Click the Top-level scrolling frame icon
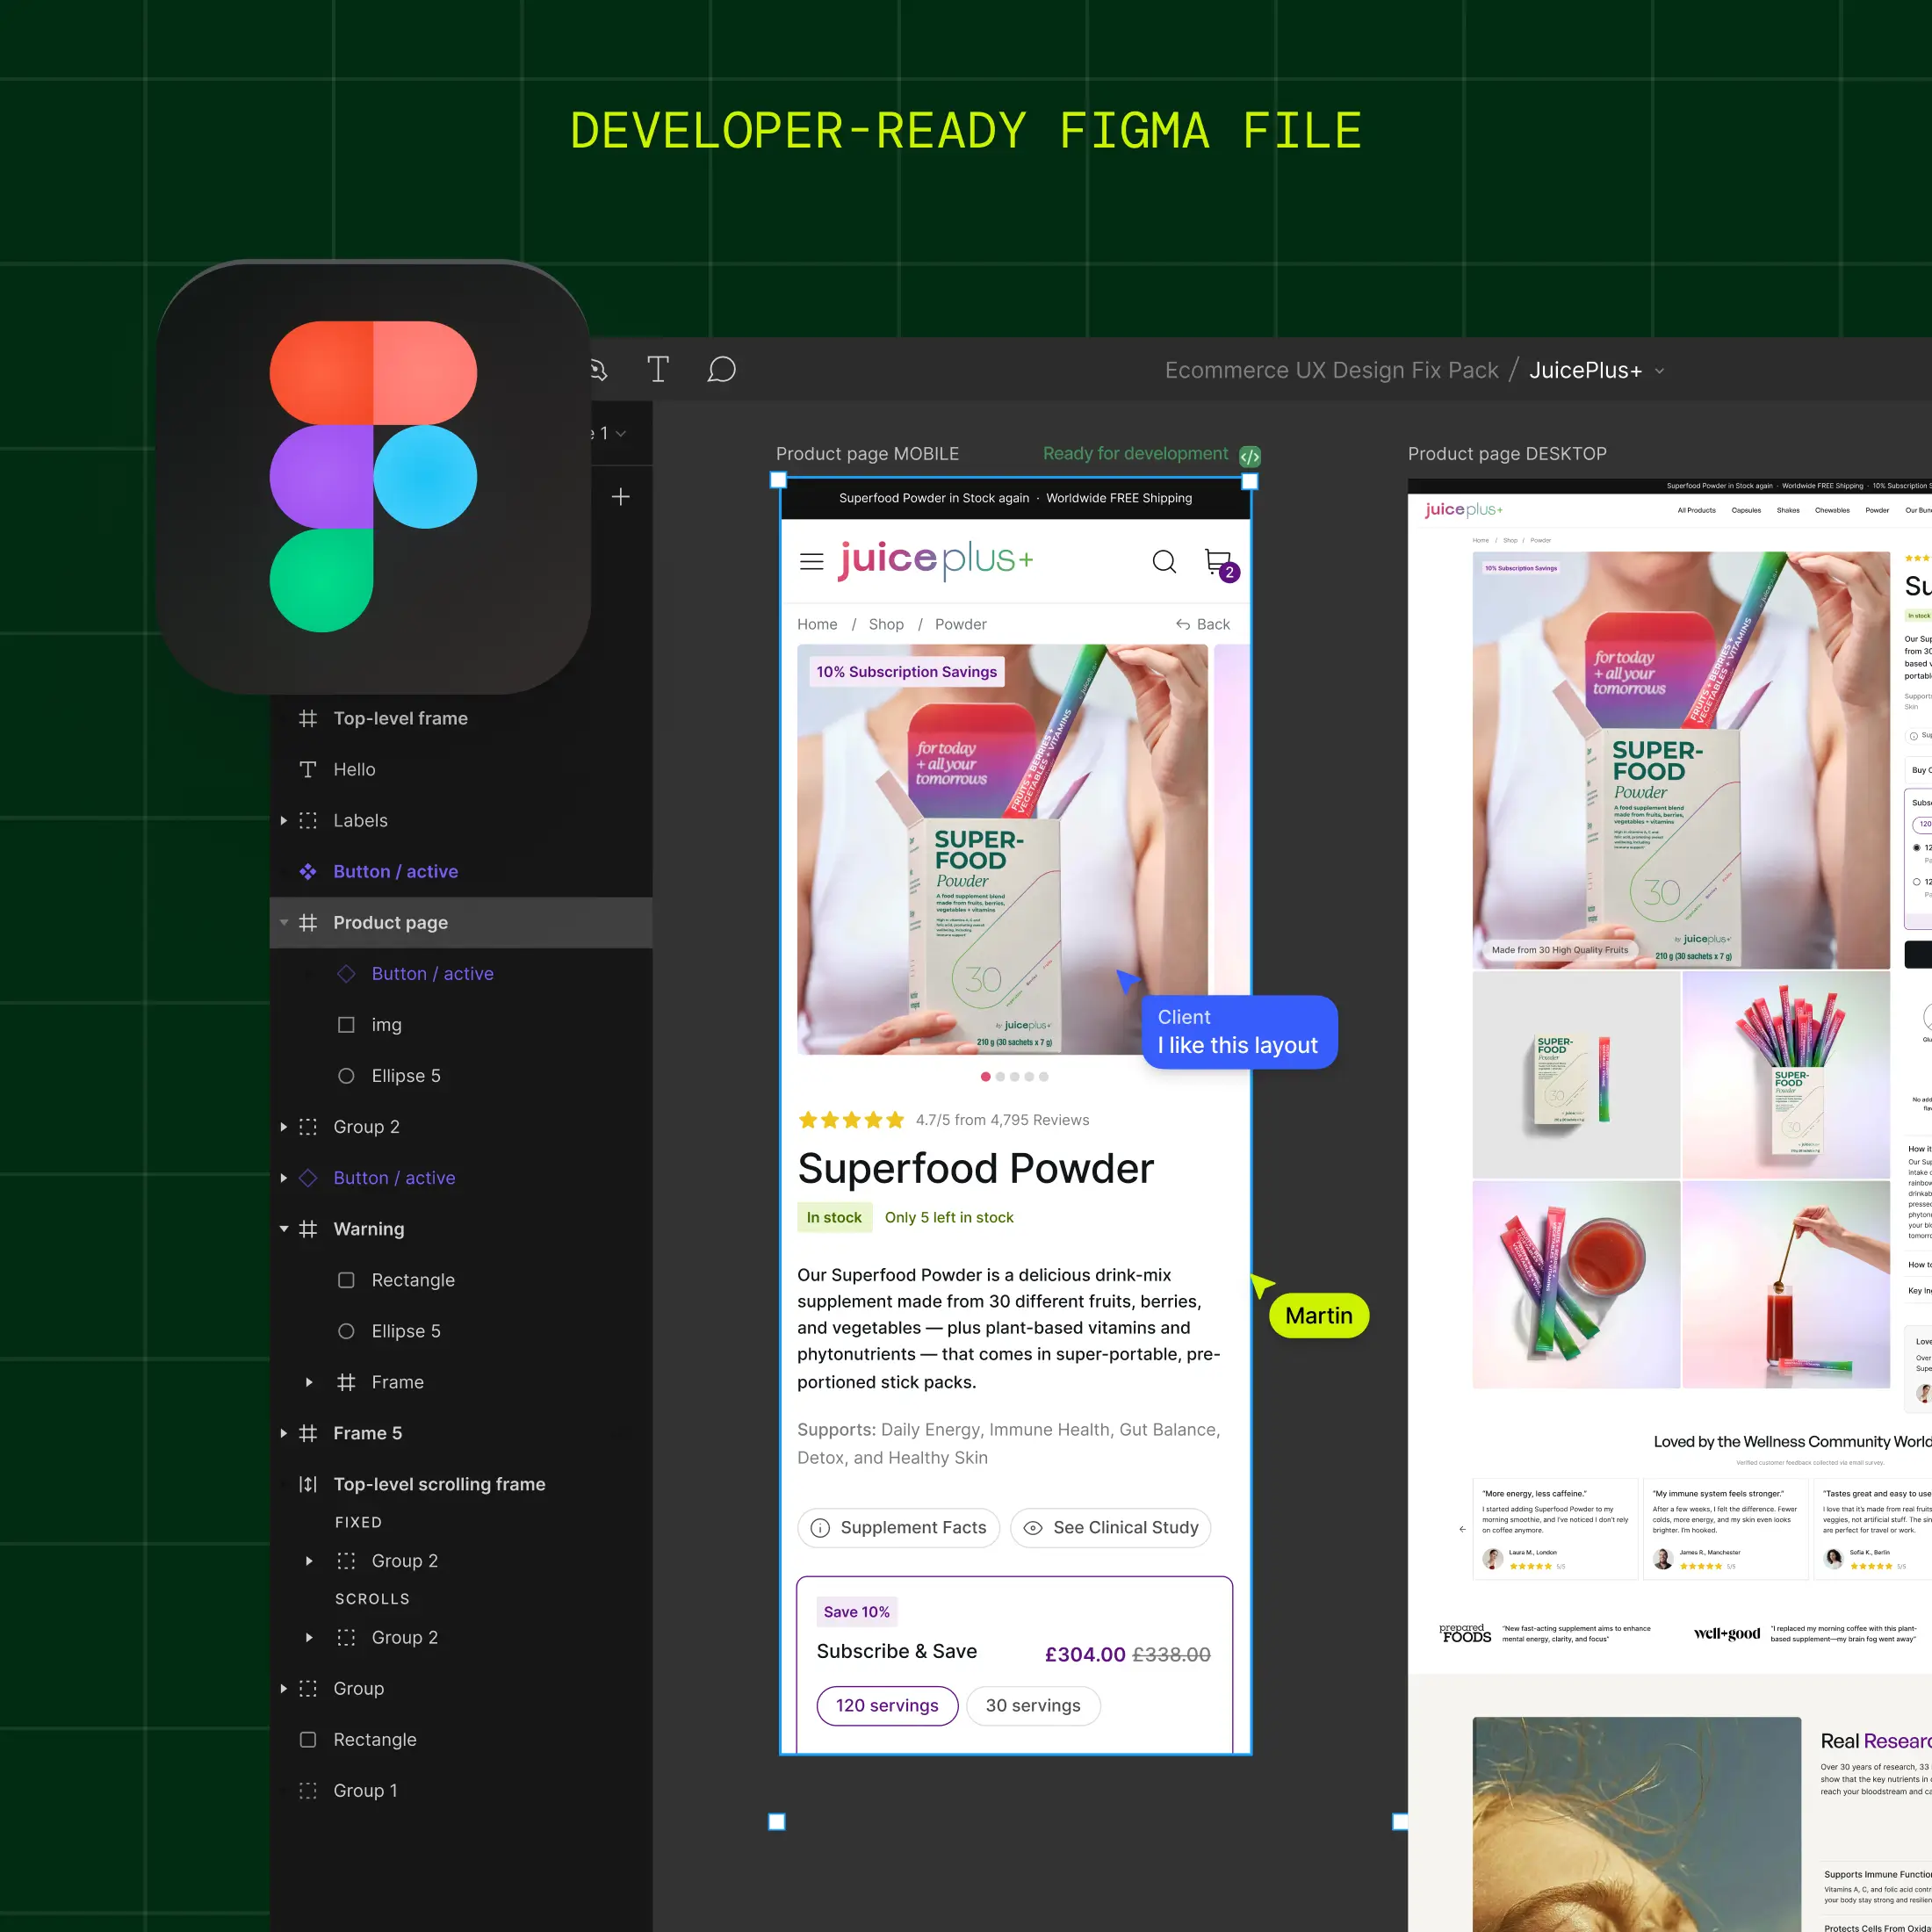The height and width of the screenshot is (1932, 1932). click(308, 1484)
